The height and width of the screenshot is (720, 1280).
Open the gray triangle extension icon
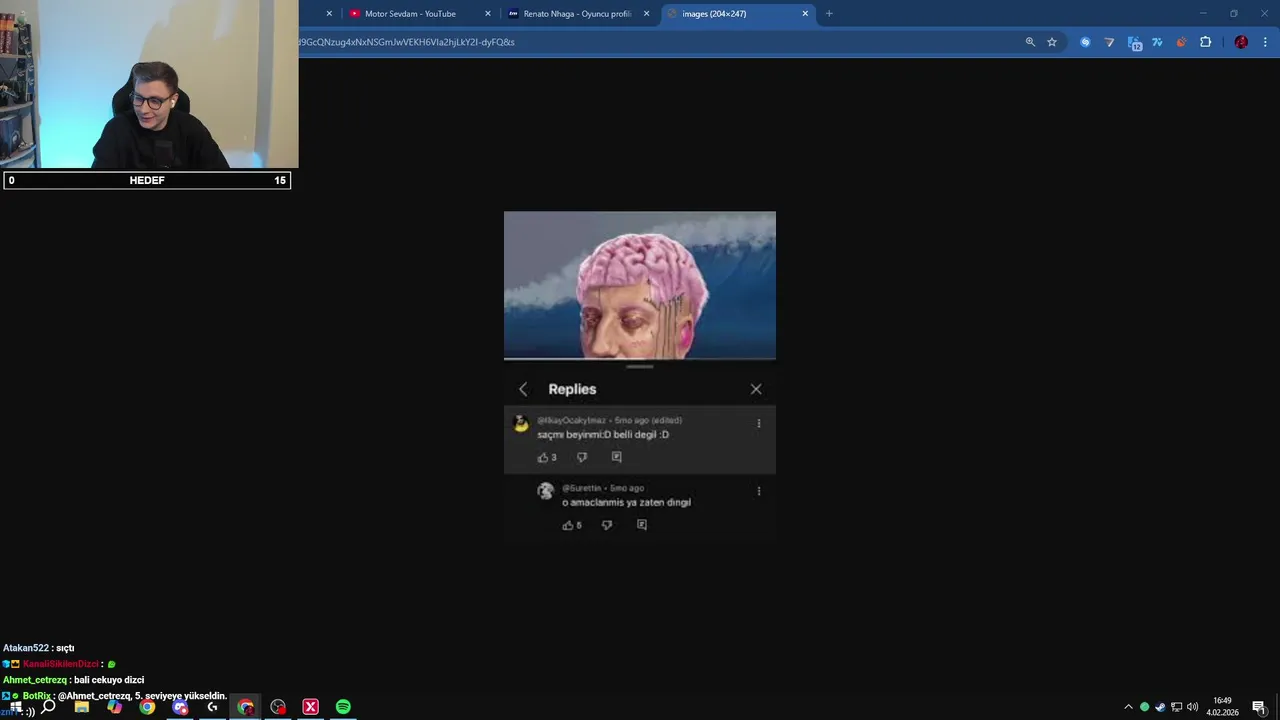[x=1109, y=42]
